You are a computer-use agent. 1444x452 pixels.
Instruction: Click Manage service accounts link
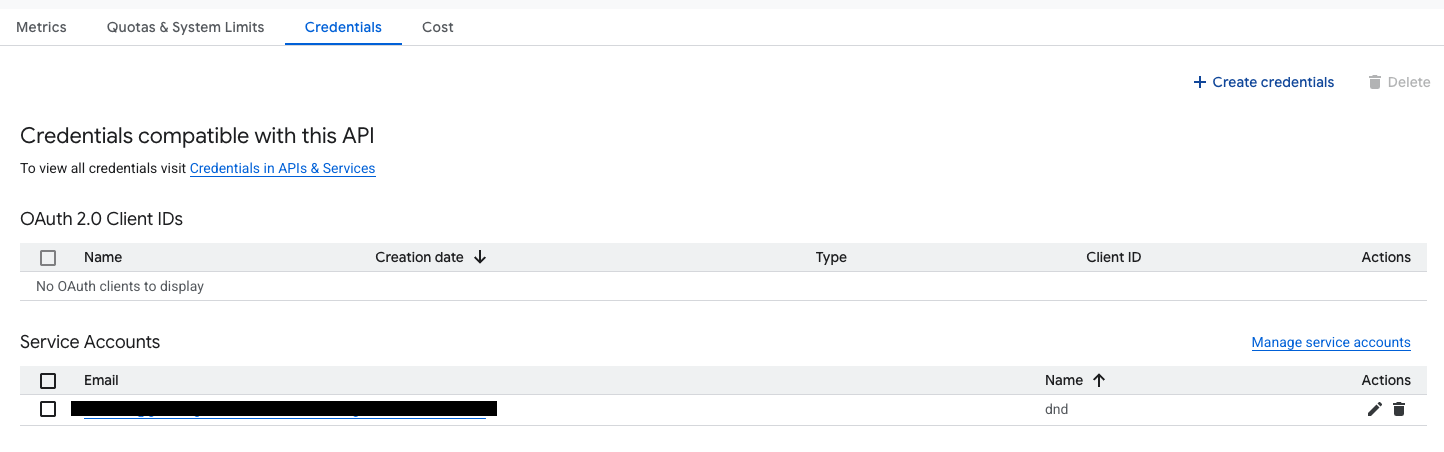[x=1331, y=343]
